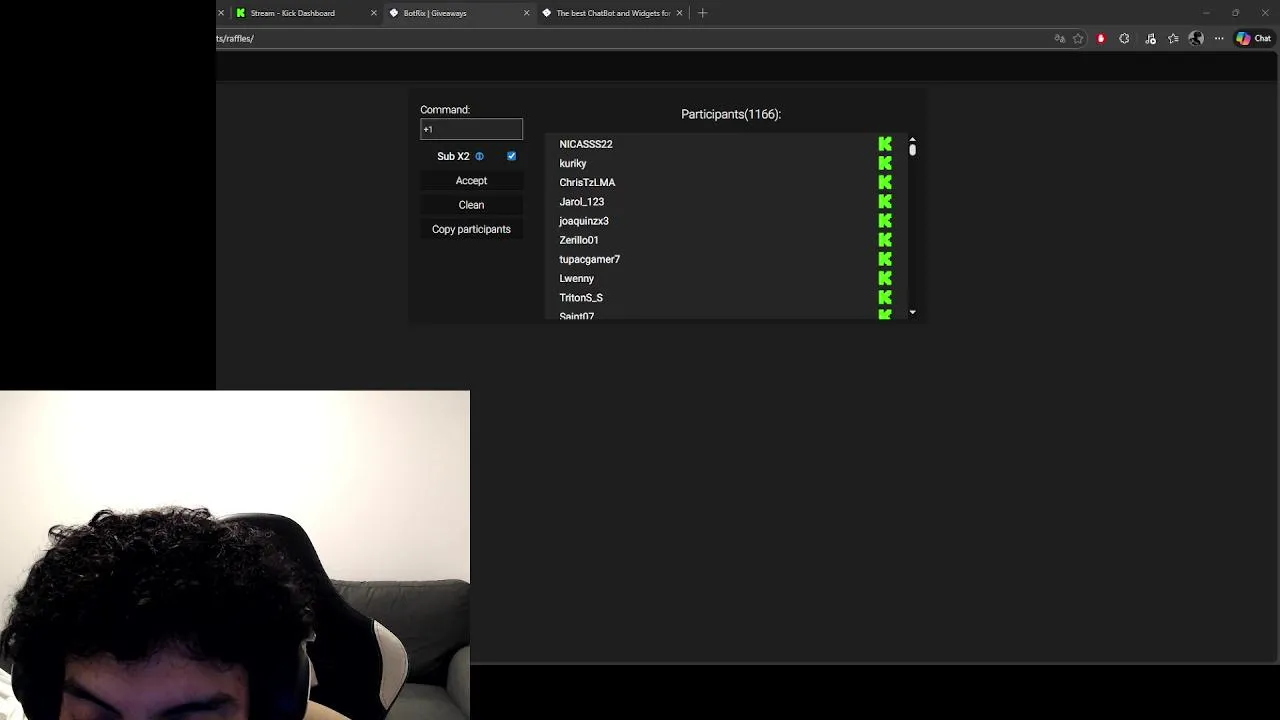
Task: Click the browser profile avatar
Action: click(1196, 38)
